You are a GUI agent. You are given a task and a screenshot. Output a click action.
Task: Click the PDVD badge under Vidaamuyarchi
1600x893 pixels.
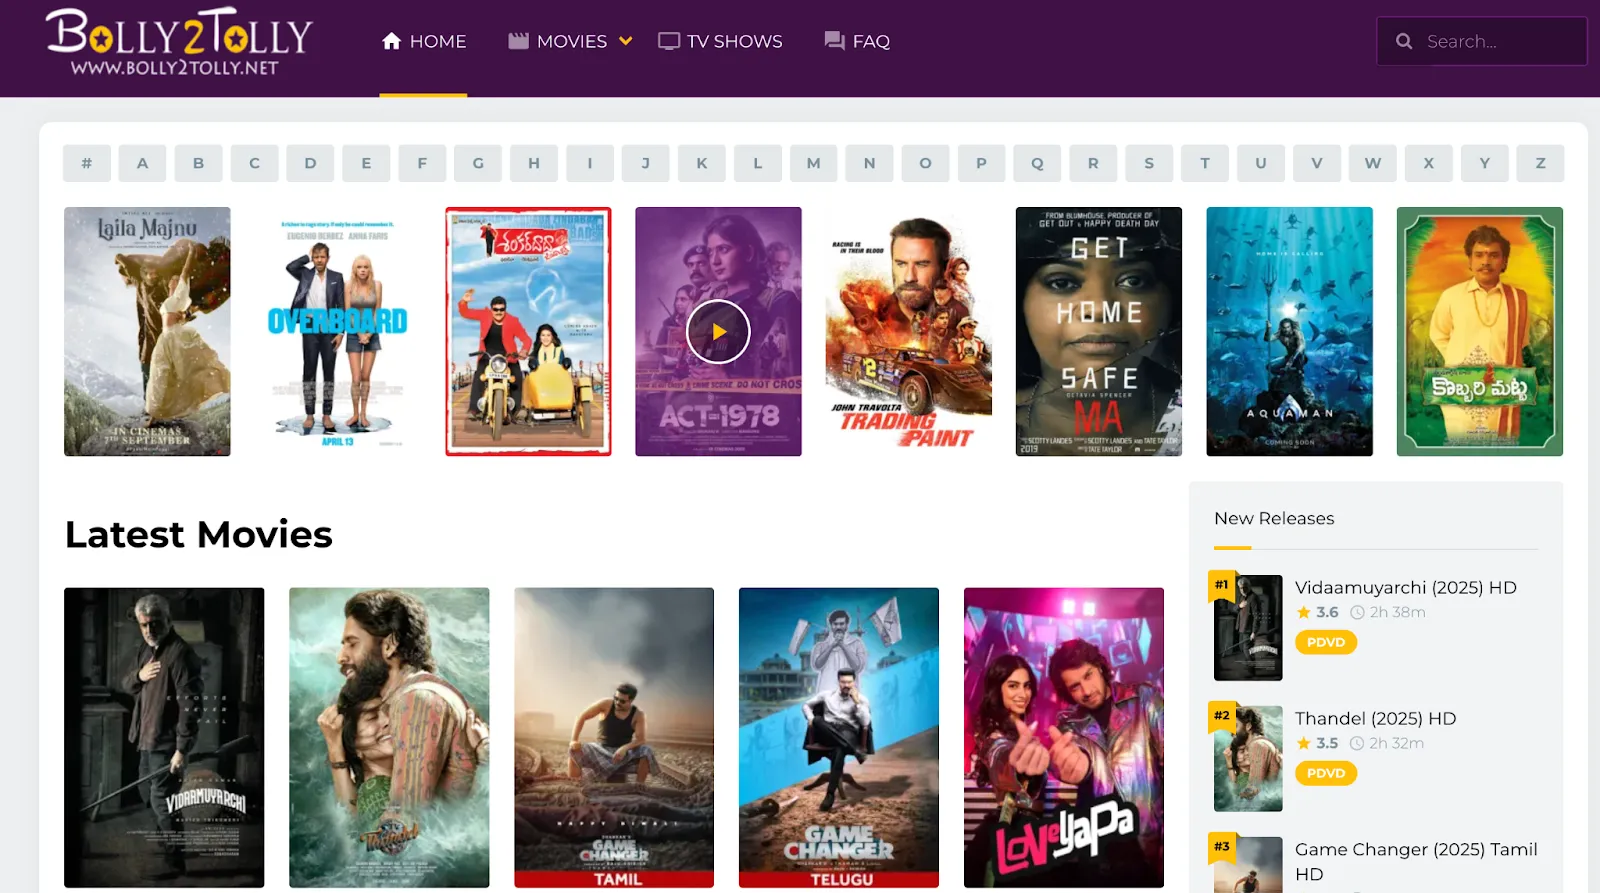pos(1326,642)
